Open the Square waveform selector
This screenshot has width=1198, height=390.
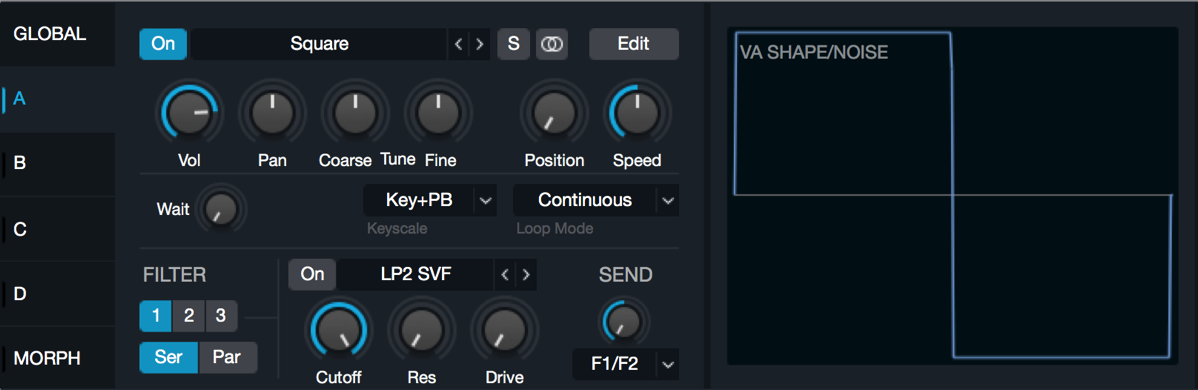319,44
